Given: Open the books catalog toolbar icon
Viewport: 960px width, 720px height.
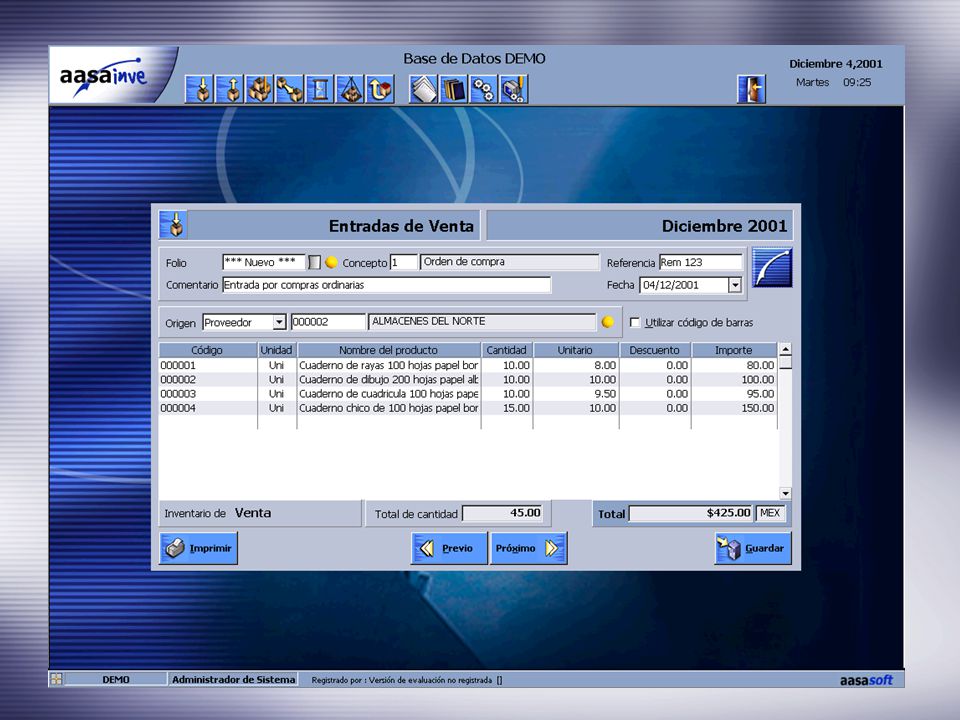Looking at the screenshot, I should (453, 89).
